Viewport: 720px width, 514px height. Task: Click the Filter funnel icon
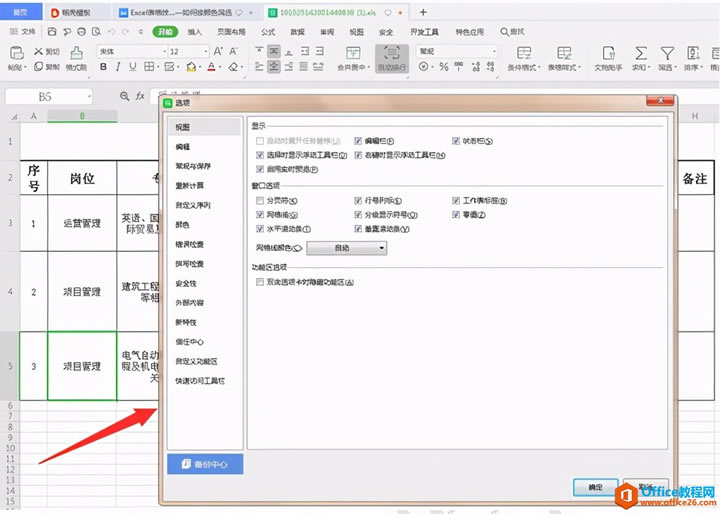pyautogui.click(x=667, y=53)
